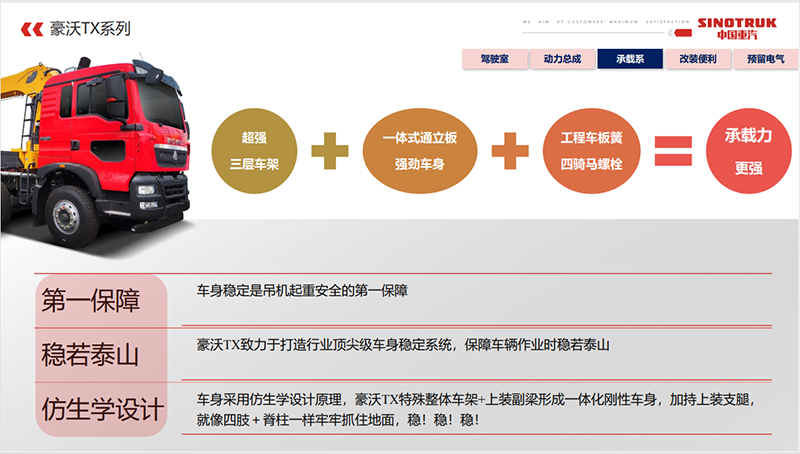Click the red double-chevron back icon

pos(32,30)
